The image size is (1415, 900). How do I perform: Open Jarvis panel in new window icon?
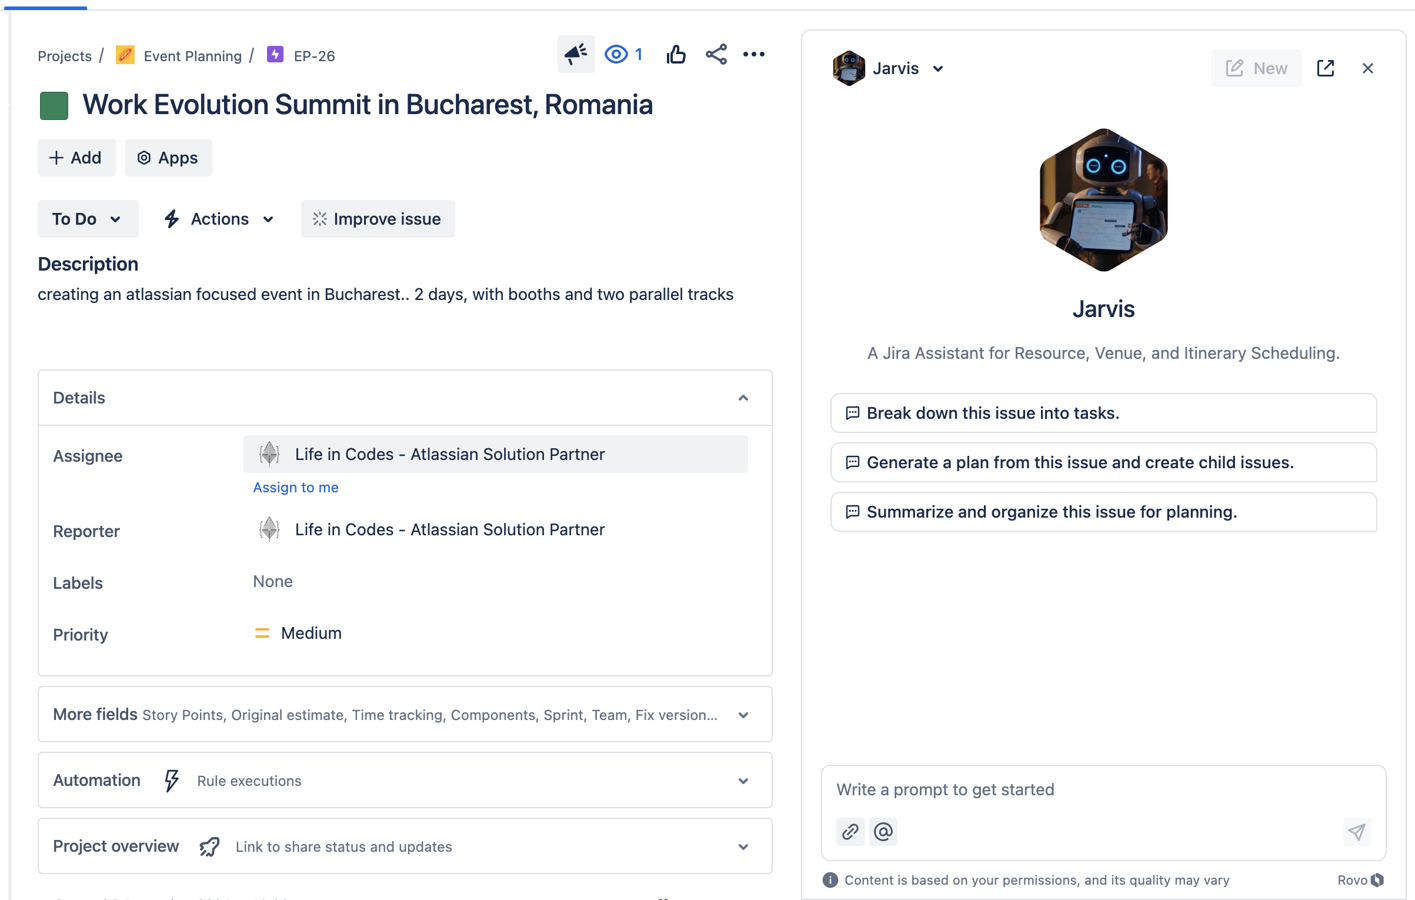[x=1324, y=68]
